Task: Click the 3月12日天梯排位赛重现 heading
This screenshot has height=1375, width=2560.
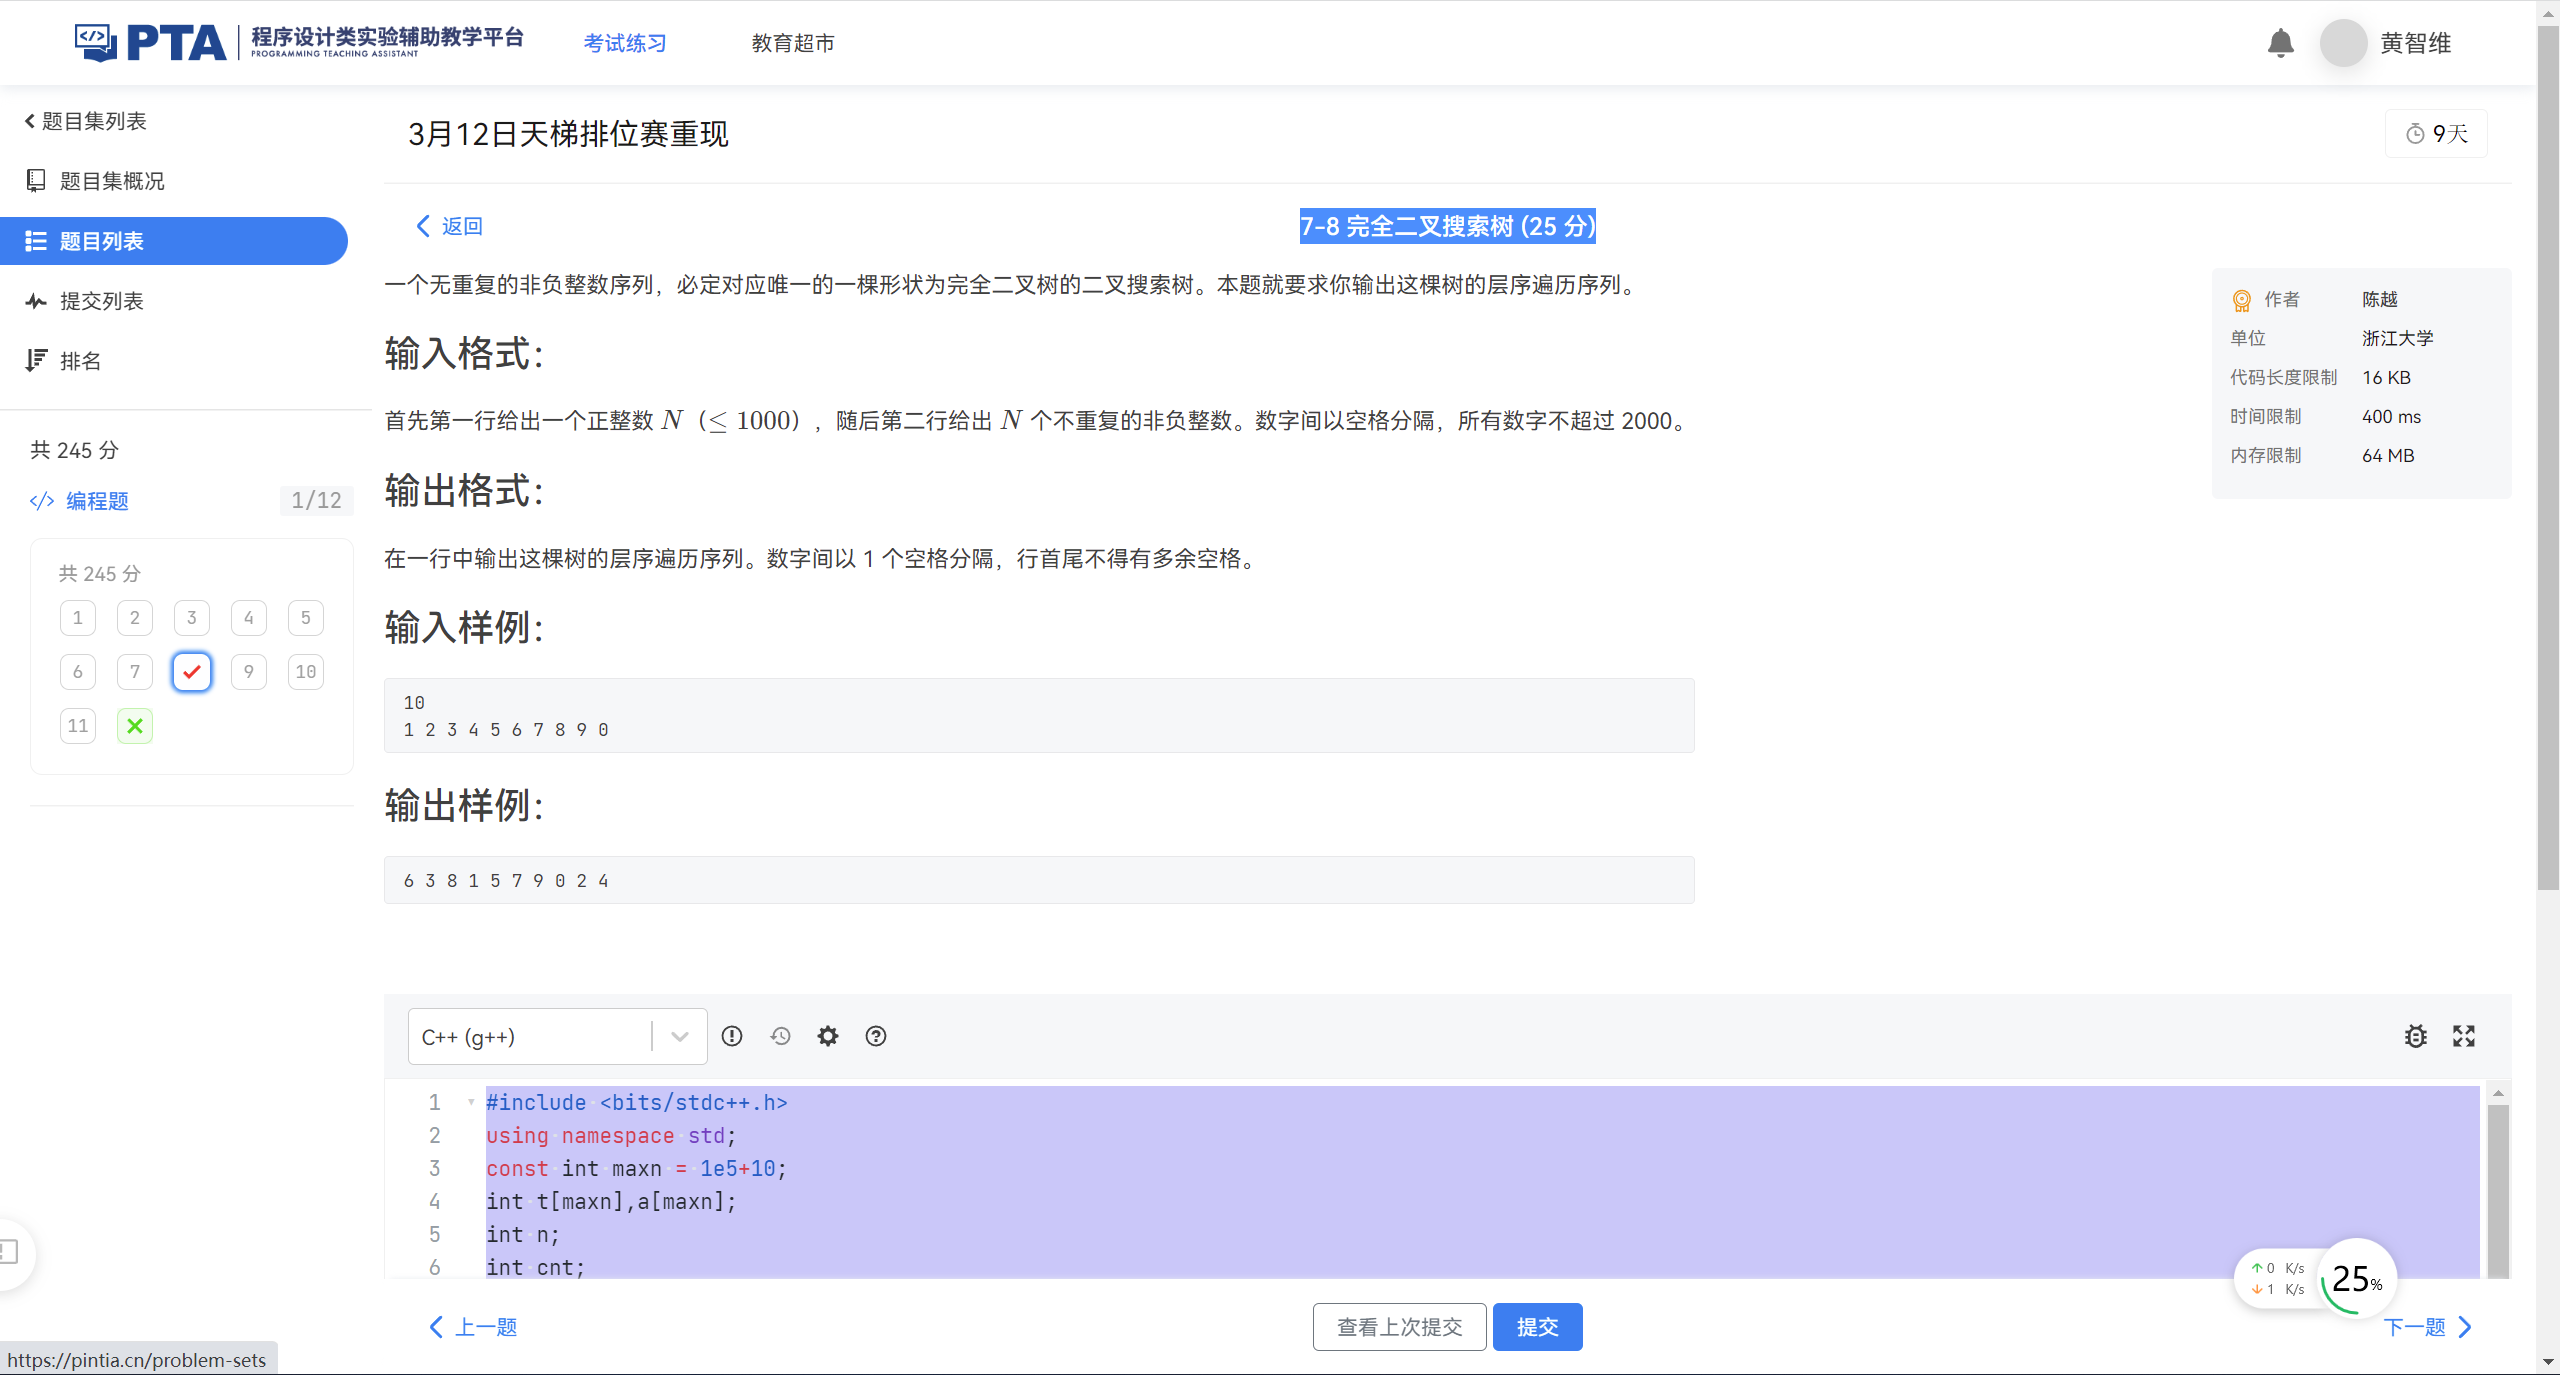Action: [568, 134]
